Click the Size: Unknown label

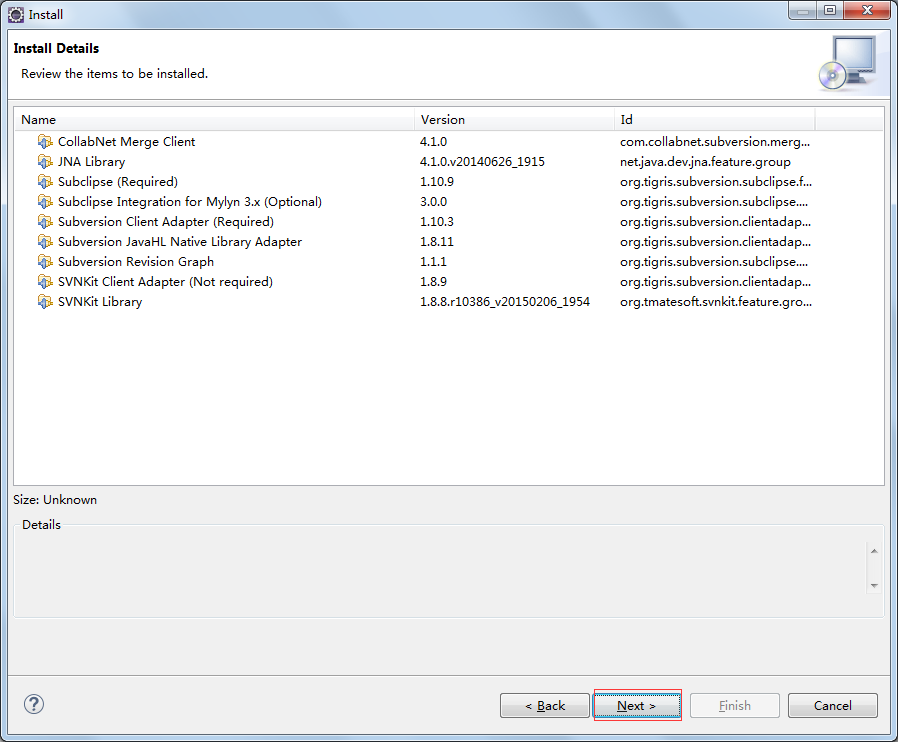55,500
